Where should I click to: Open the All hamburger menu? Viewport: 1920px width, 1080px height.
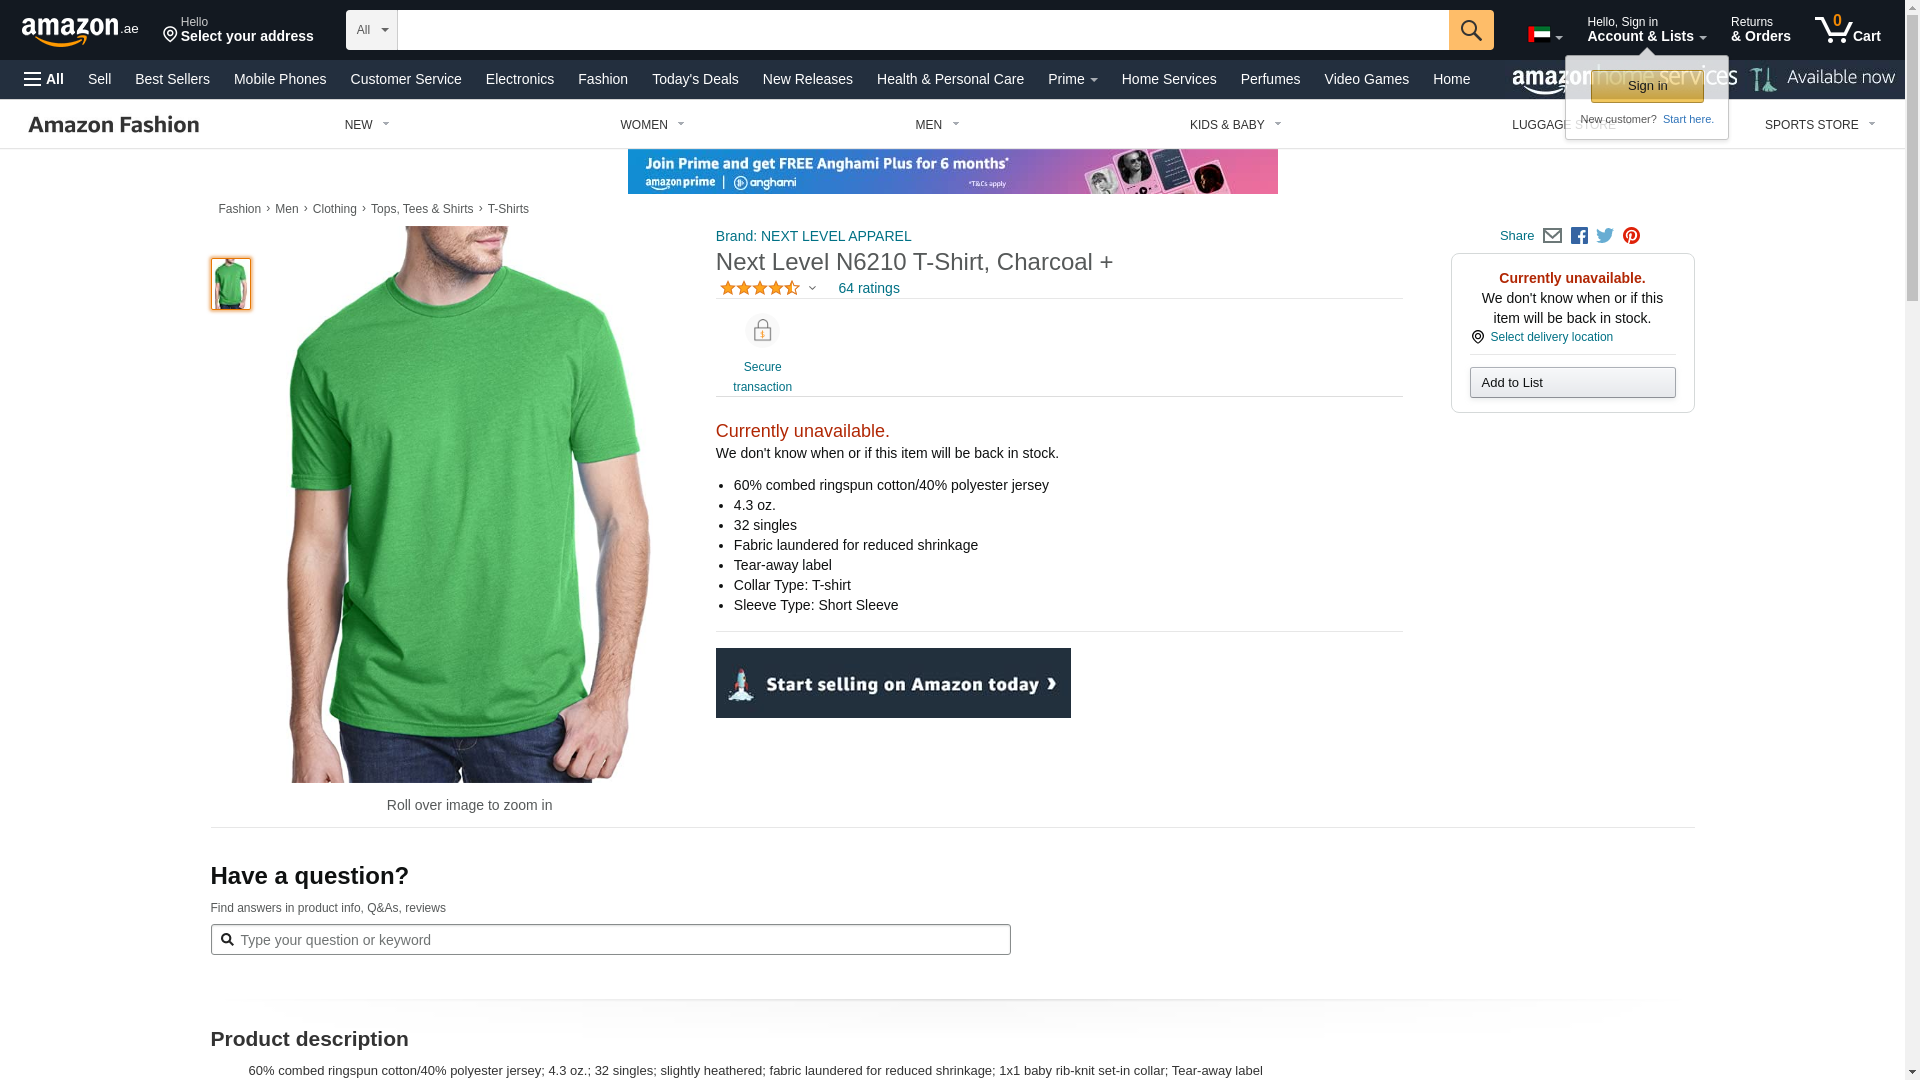tap(44, 79)
